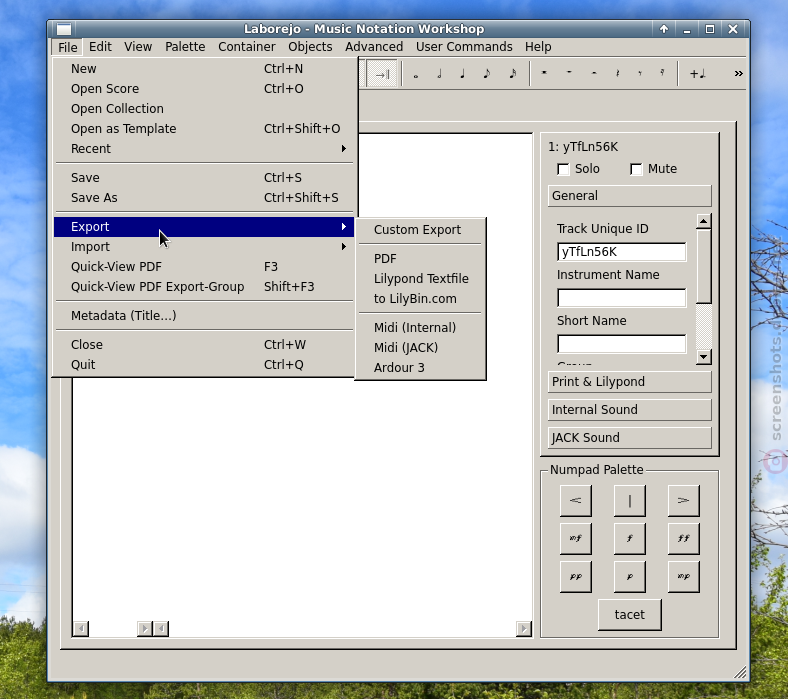Click the Track Unique ID field
This screenshot has height=699, width=788.
pos(622,252)
